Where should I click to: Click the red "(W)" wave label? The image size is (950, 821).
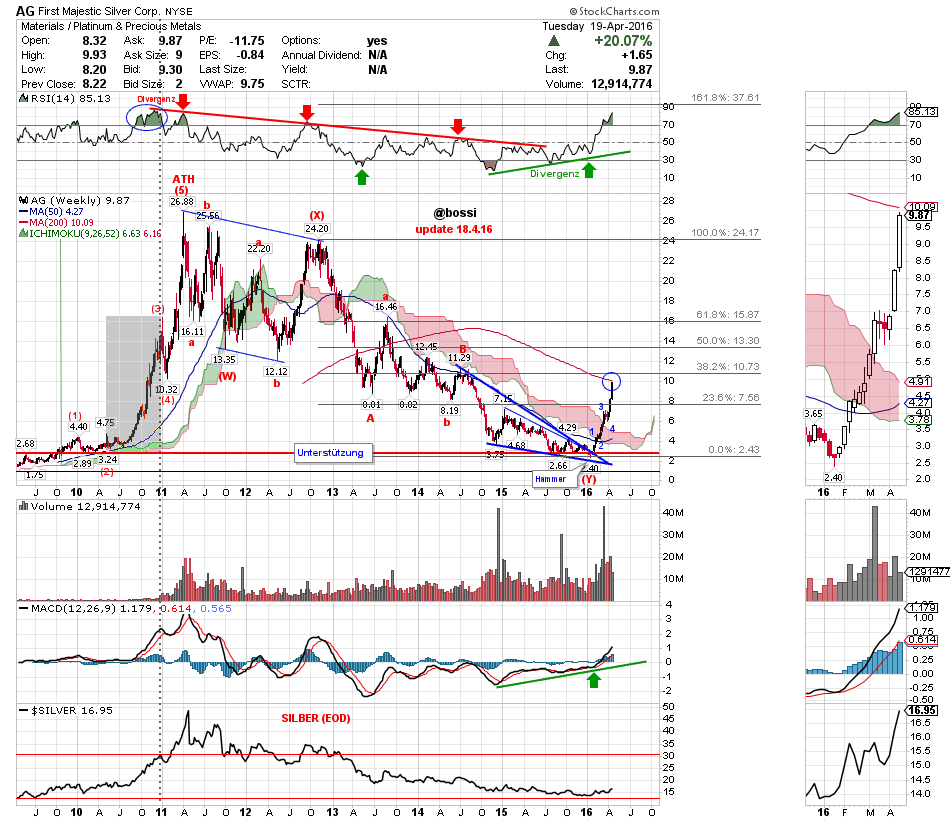click(x=227, y=376)
